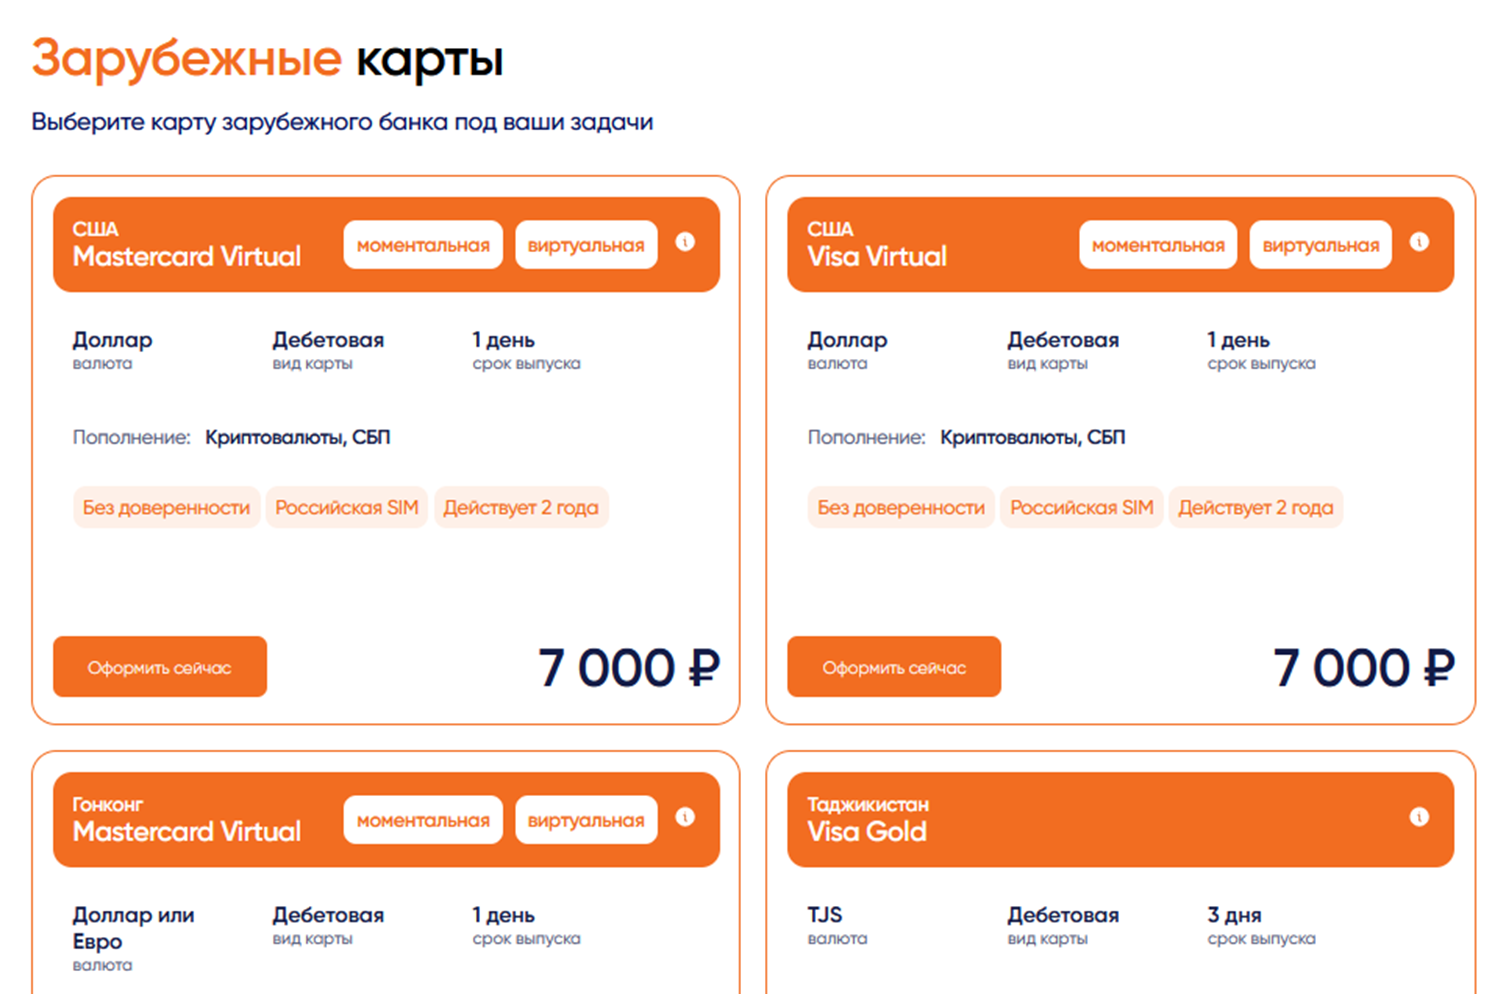Select "моментальная" tag on USA Mastercard card
The image size is (1506, 994).
point(423,245)
